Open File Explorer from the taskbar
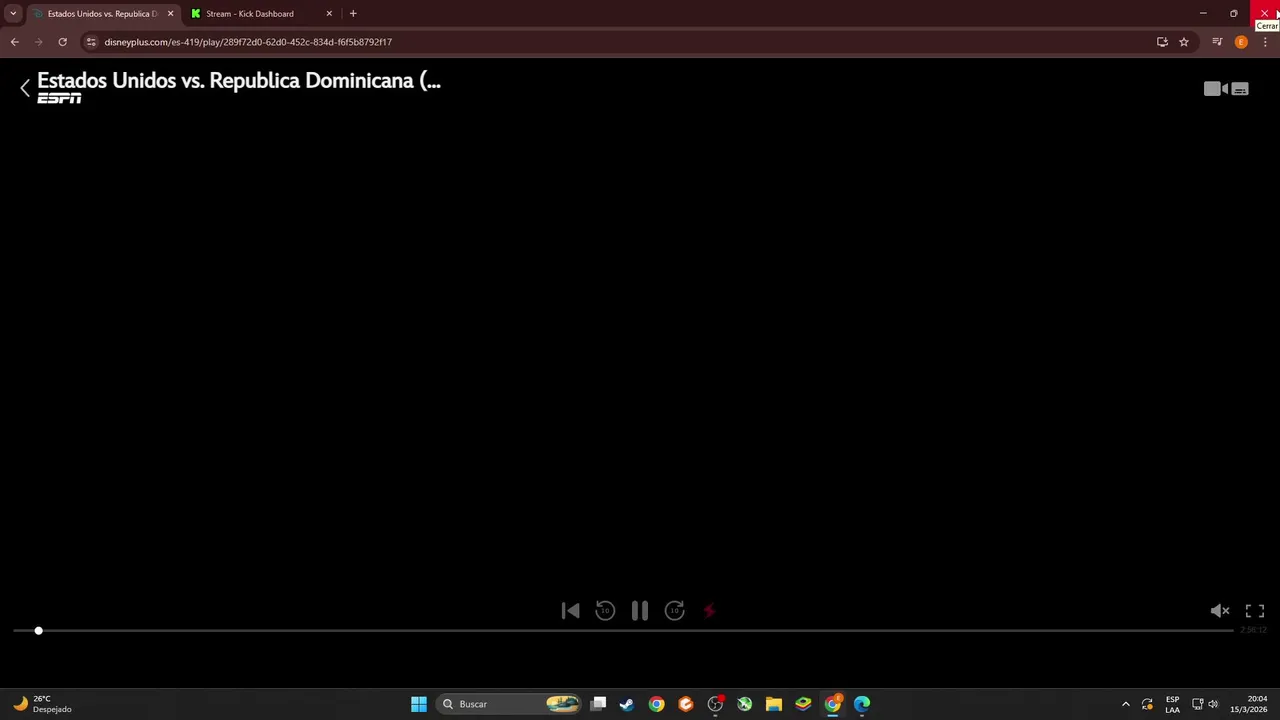This screenshot has height=720, width=1280. click(x=773, y=704)
